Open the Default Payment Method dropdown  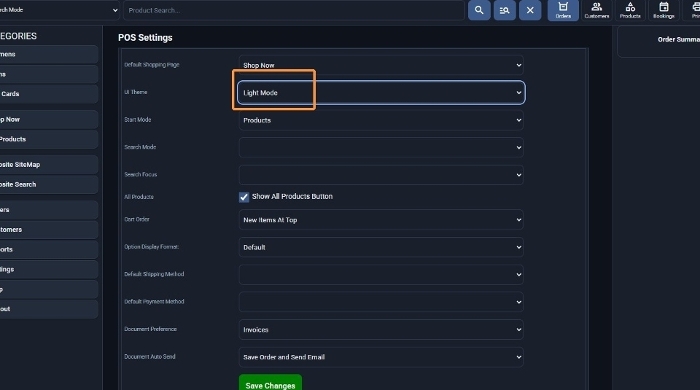pyautogui.click(x=381, y=302)
